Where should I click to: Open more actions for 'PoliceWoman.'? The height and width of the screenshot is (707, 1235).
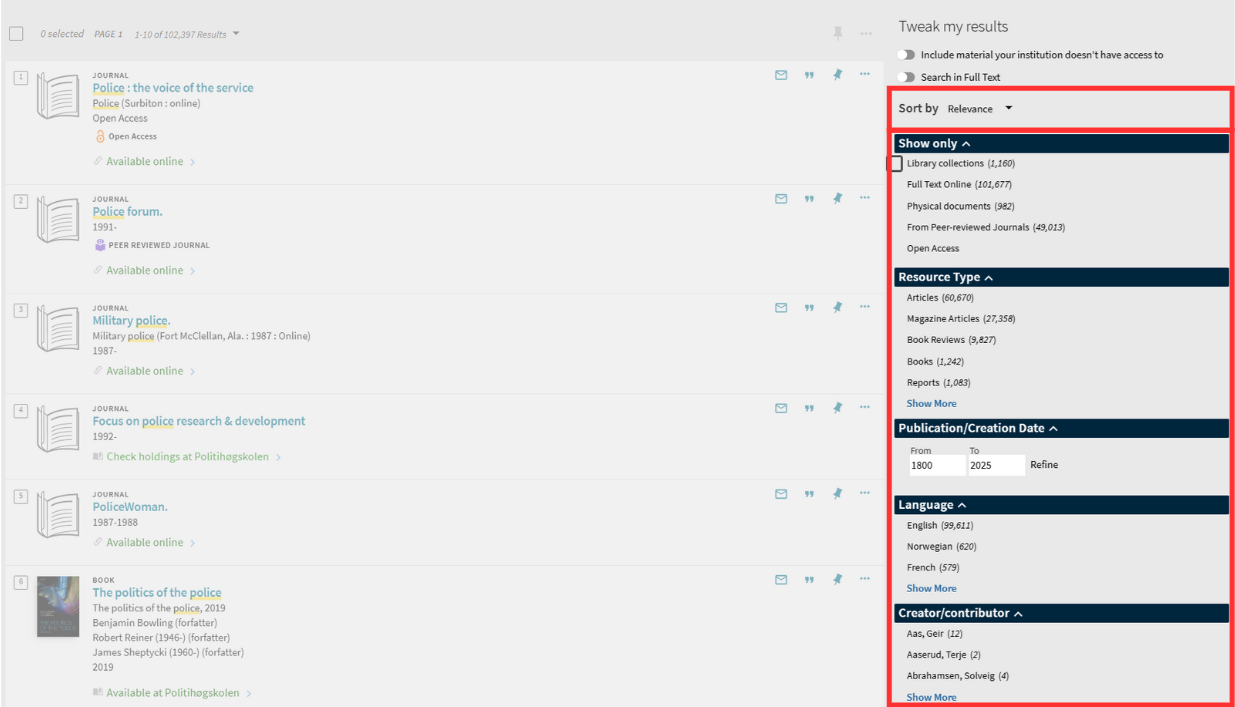pos(865,492)
